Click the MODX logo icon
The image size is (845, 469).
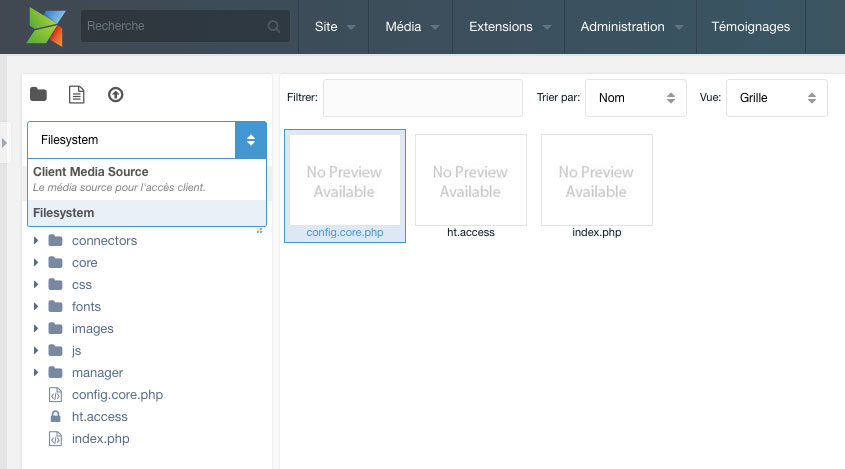coord(46,26)
